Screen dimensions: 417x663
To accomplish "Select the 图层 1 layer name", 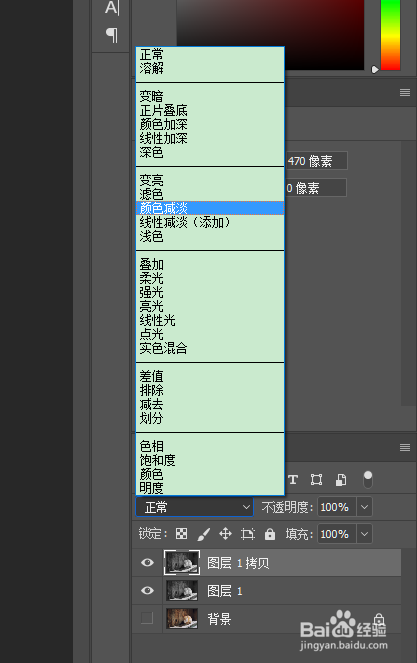I will click(225, 591).
